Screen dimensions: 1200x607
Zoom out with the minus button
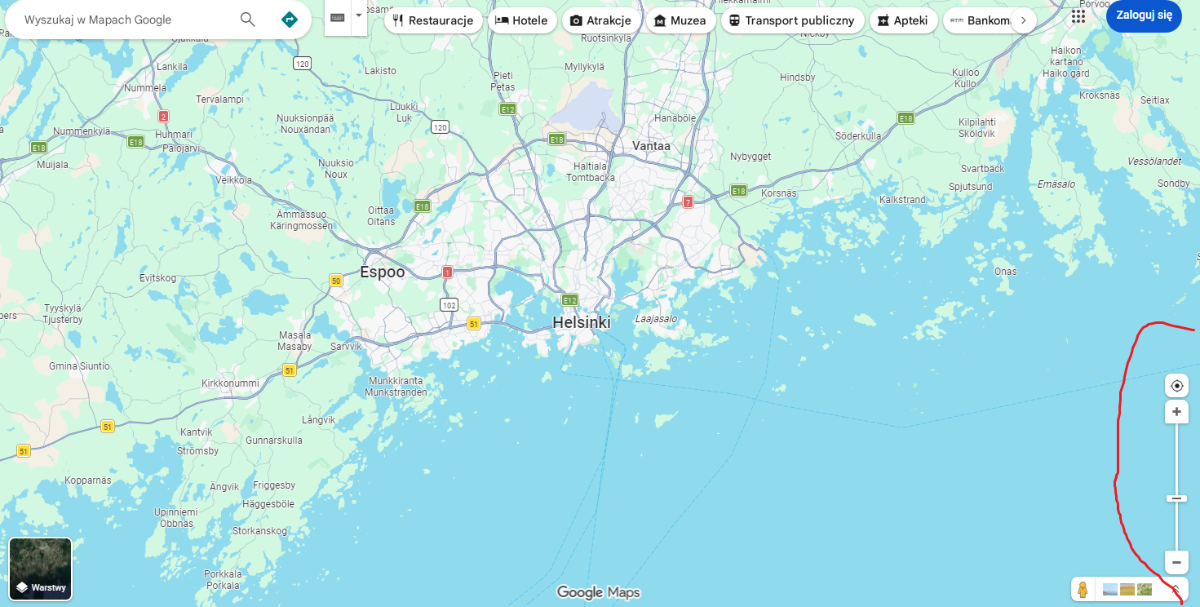(1177, 562)
